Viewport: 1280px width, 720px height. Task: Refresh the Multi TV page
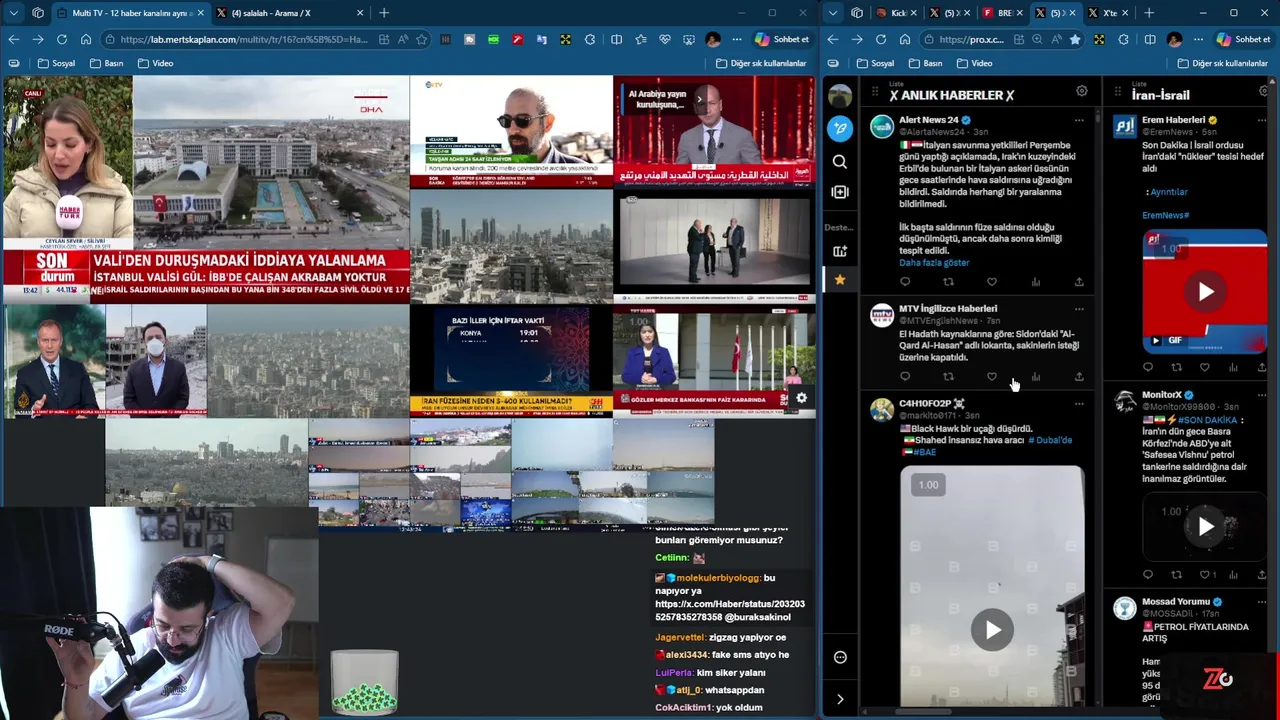(x=62, y=39)
